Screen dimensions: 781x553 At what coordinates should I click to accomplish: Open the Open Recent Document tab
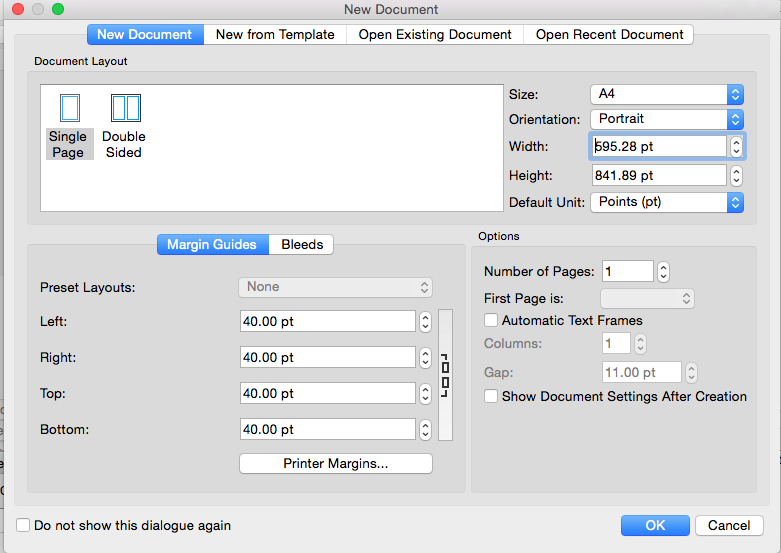609,35
